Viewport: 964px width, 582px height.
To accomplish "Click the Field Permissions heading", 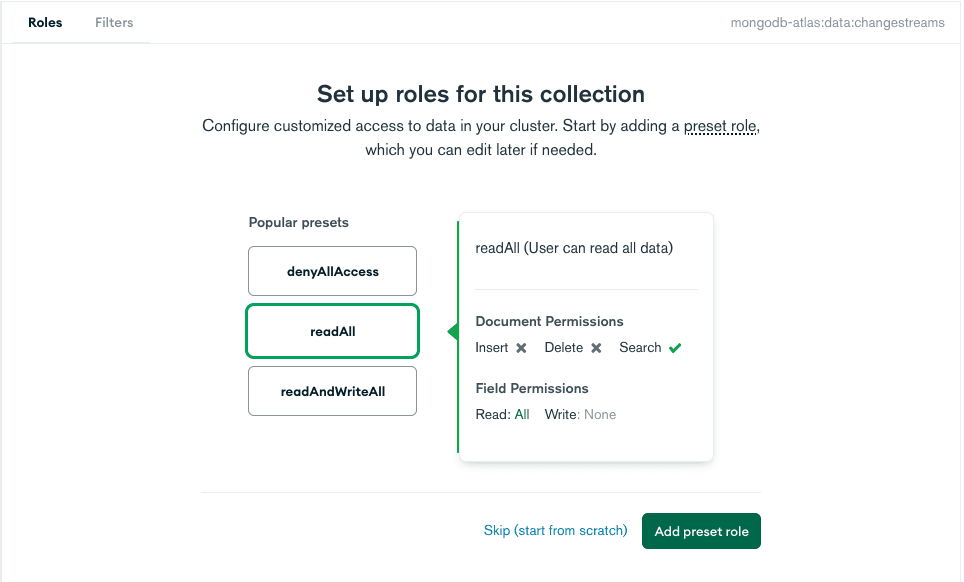I will click(532, 388).
